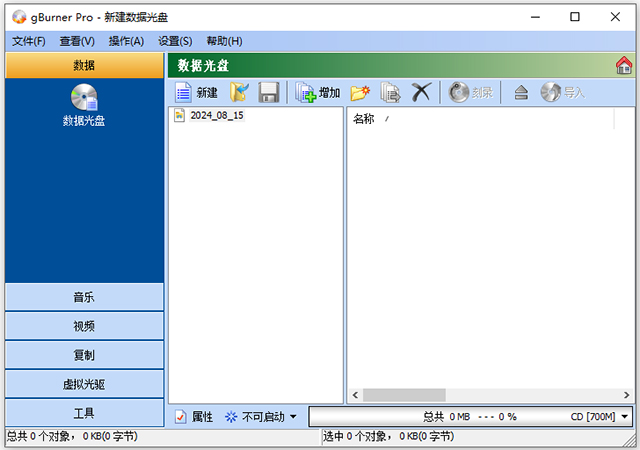640x450 pixels.
Task: Open the 帮助(H) menu
Action: coord(224,41)
